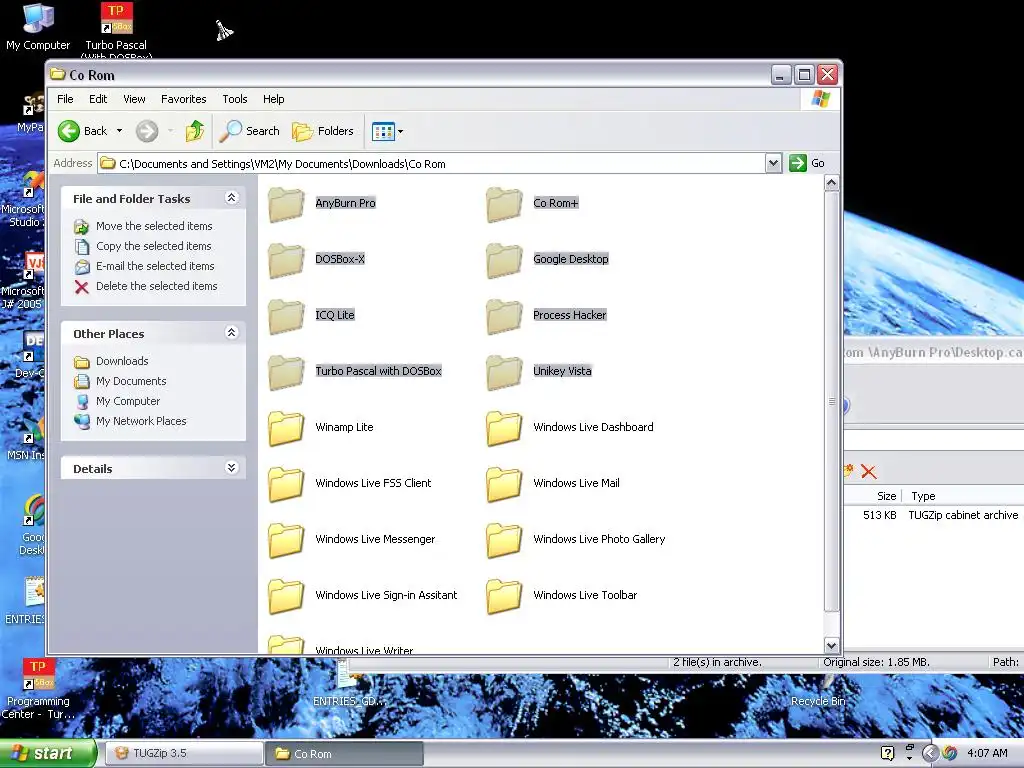Click the red delete X icon in TUGZip
This screenshot has width=1024, height=768.
coord(869,472)
